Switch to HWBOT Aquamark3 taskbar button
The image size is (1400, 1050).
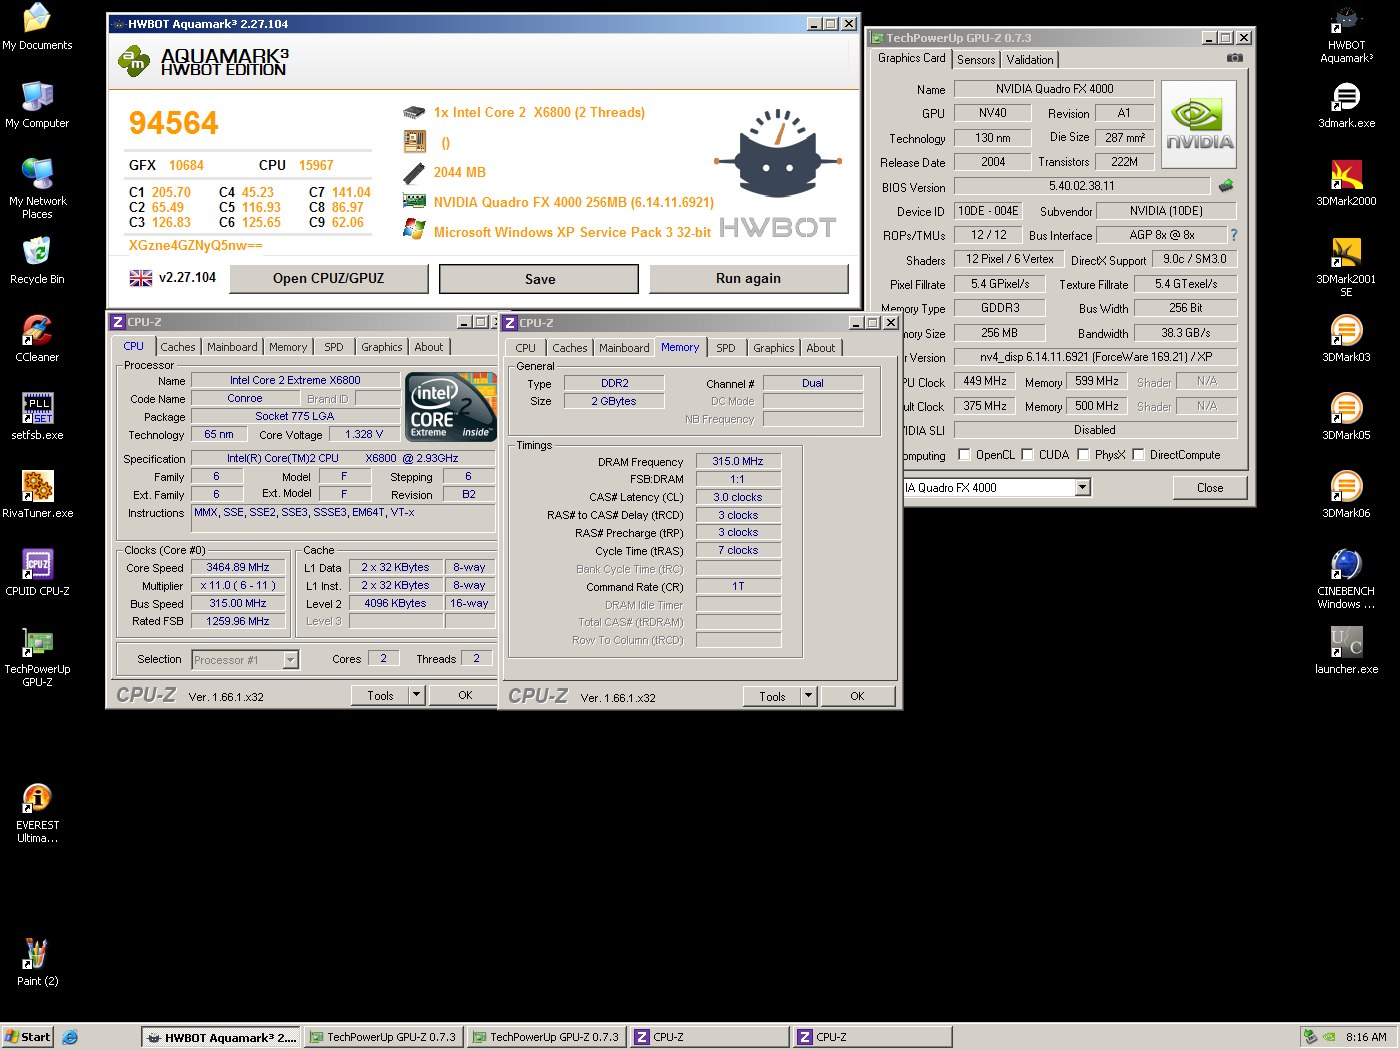222,1037
